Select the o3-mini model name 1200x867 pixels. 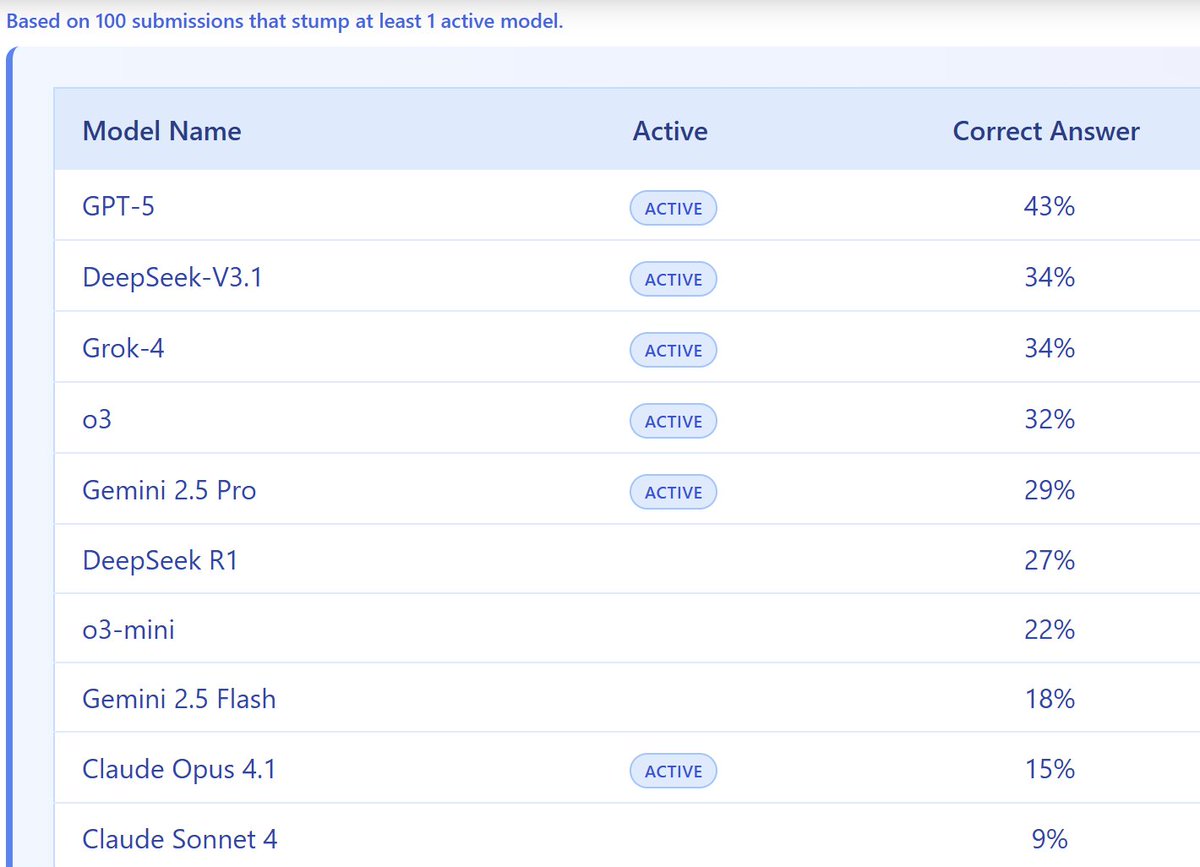pyautogui.click(x=129, y=632)
